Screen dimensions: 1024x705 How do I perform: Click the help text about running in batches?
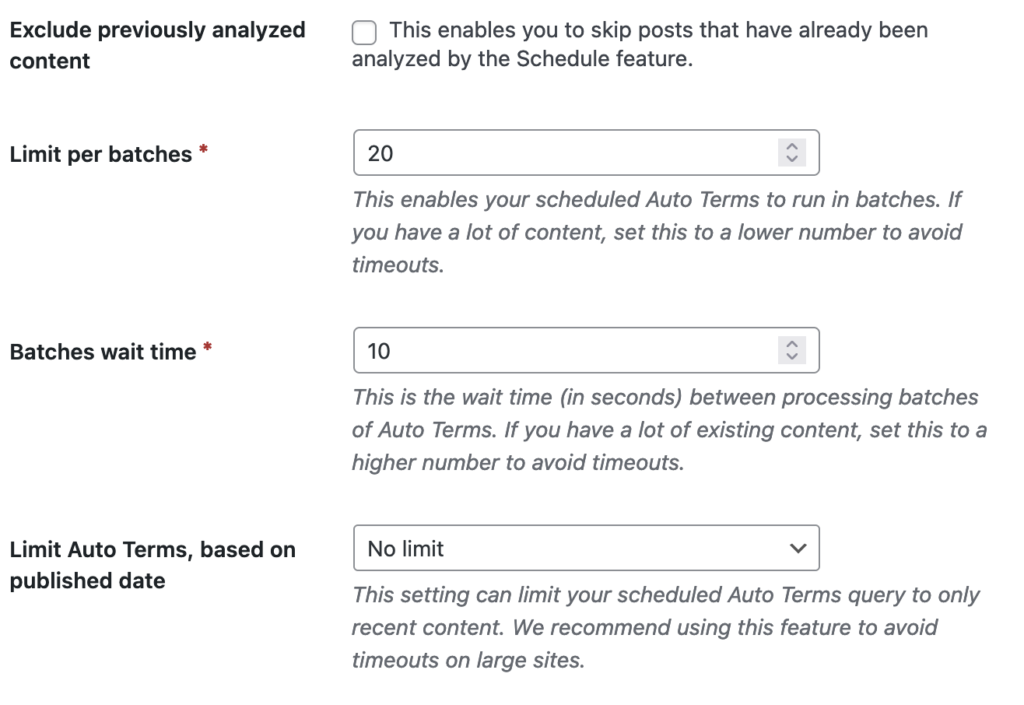point(656,232)
